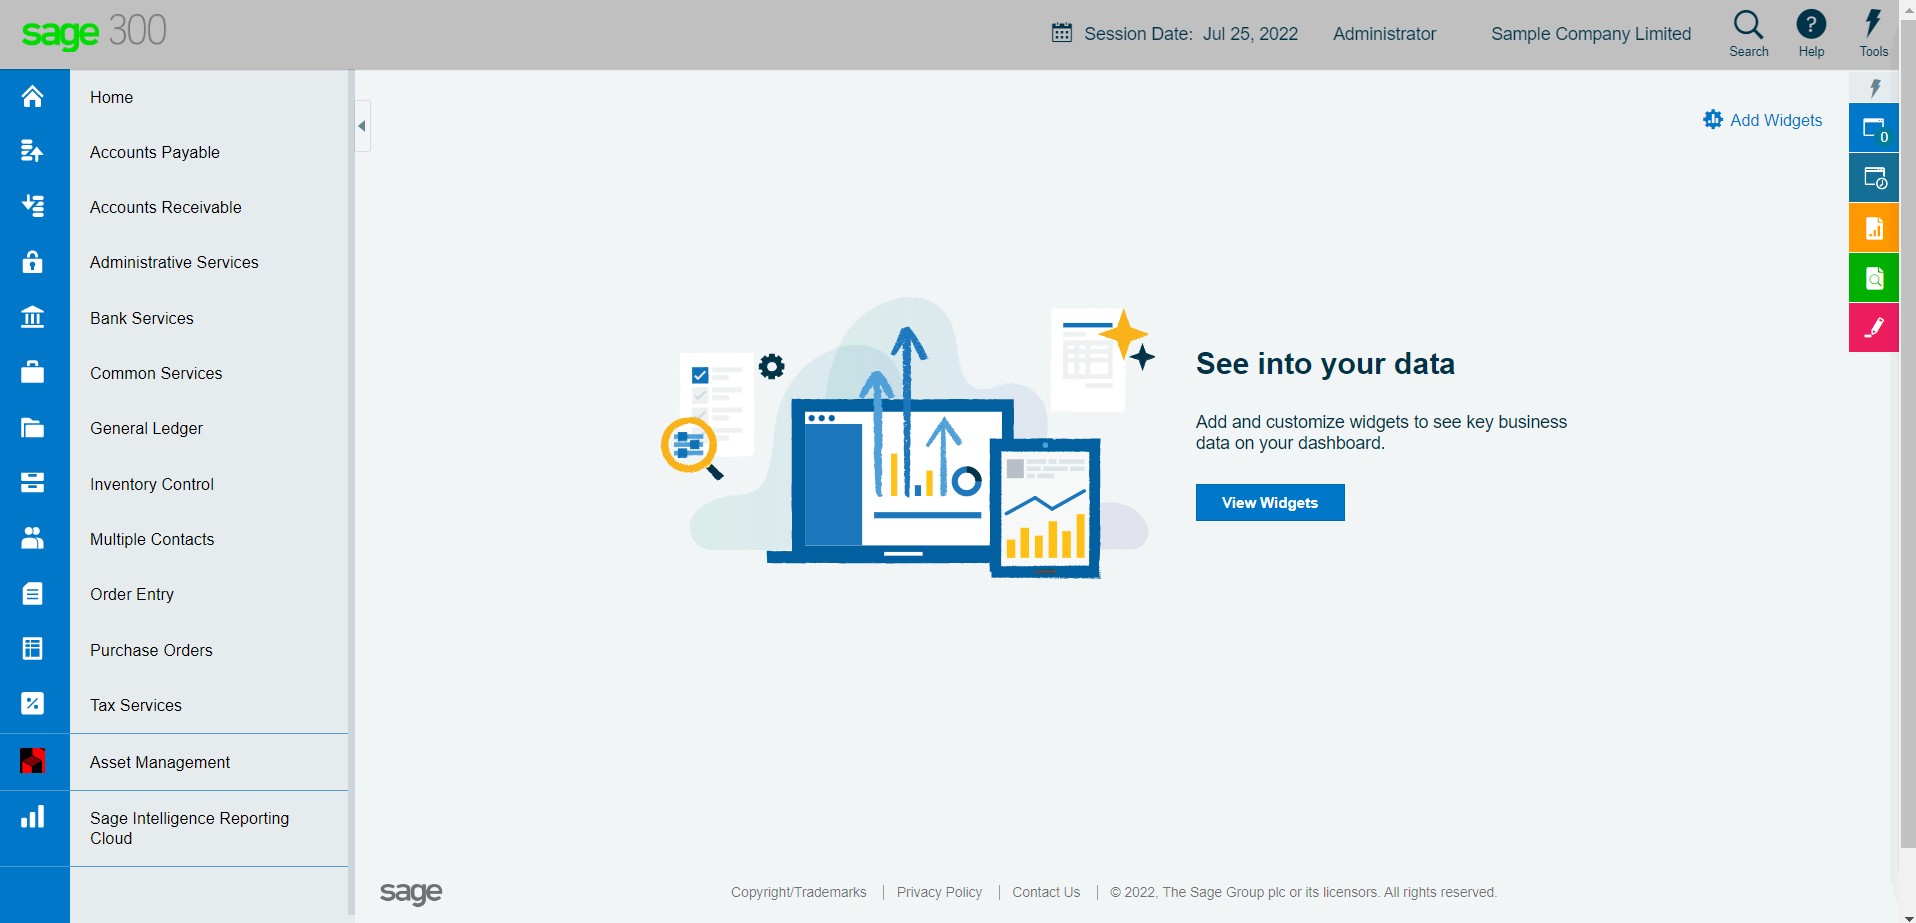Viewport: 1916px width, 923px height.
Task: Click Sample Company Limited in header
Action: point(1591,34)
